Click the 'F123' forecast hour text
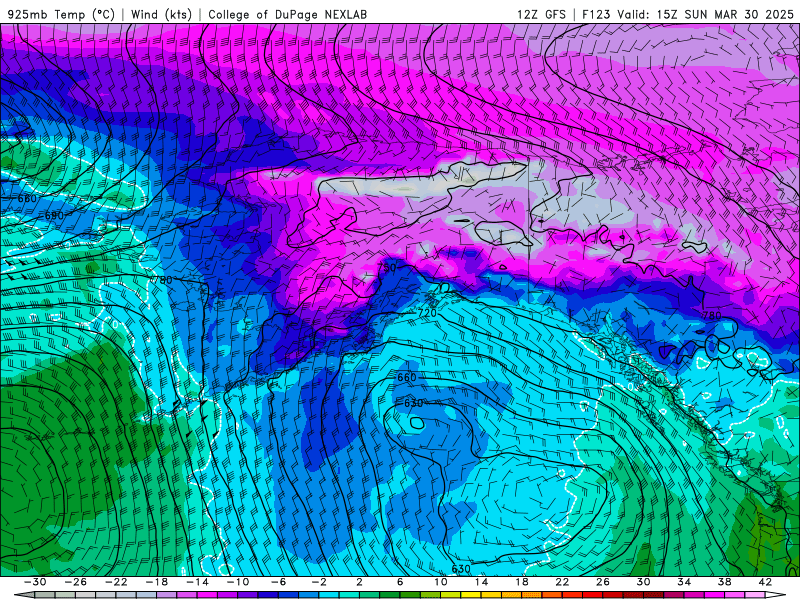 pyautogui.click(x=596, y=14)
